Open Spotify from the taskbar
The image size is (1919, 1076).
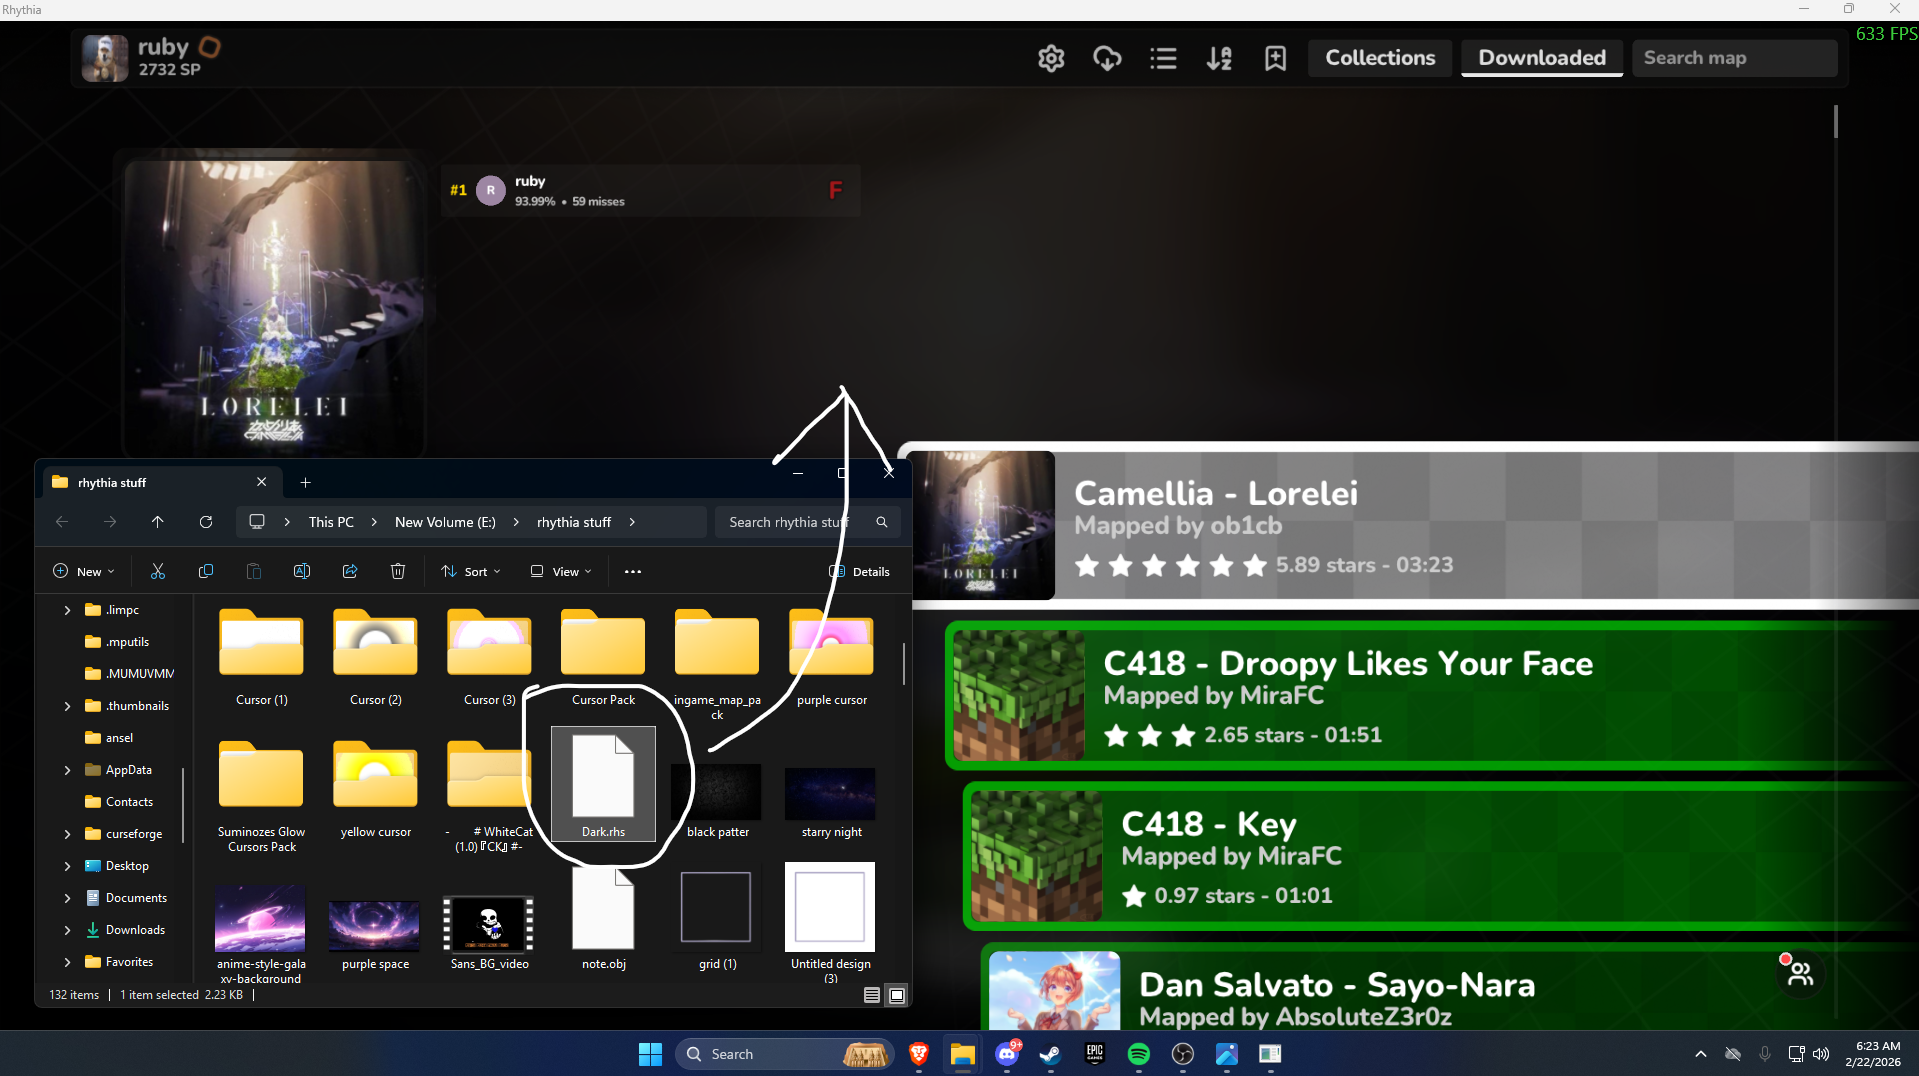(x=1139, y=1054)
